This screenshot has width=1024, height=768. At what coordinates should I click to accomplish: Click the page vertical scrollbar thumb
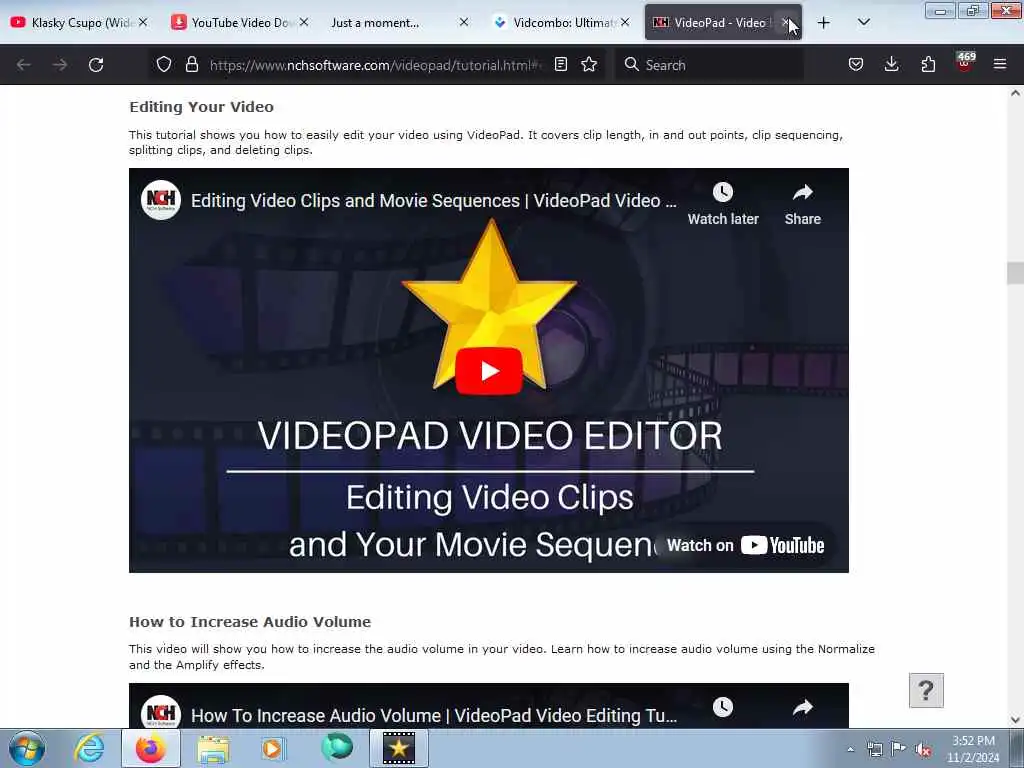(x=1015, y=273)
